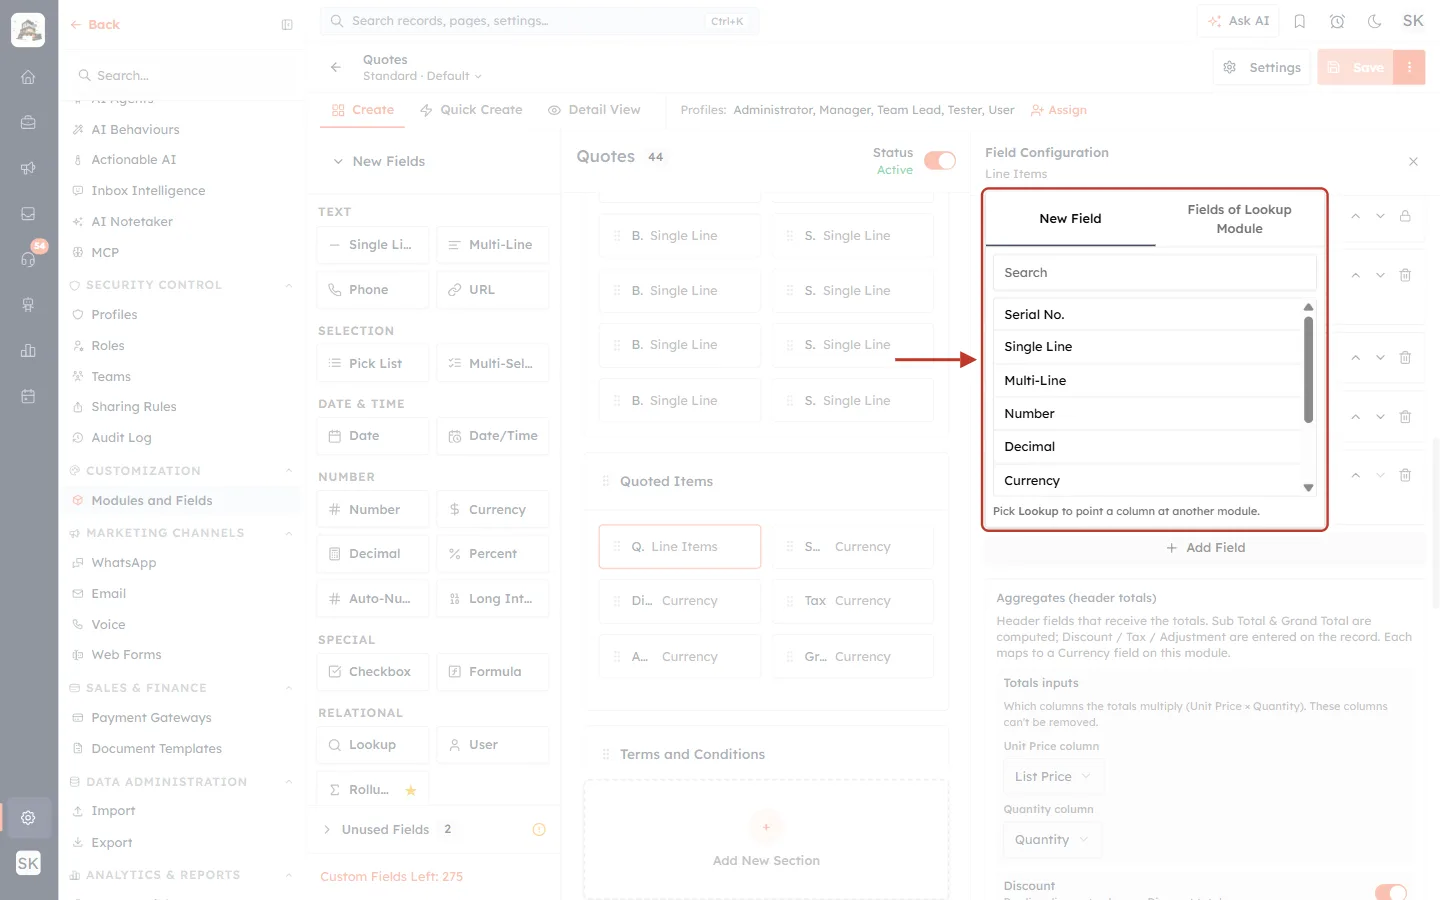
Task: Click the global search records field
Action: (x=540, y=21)
